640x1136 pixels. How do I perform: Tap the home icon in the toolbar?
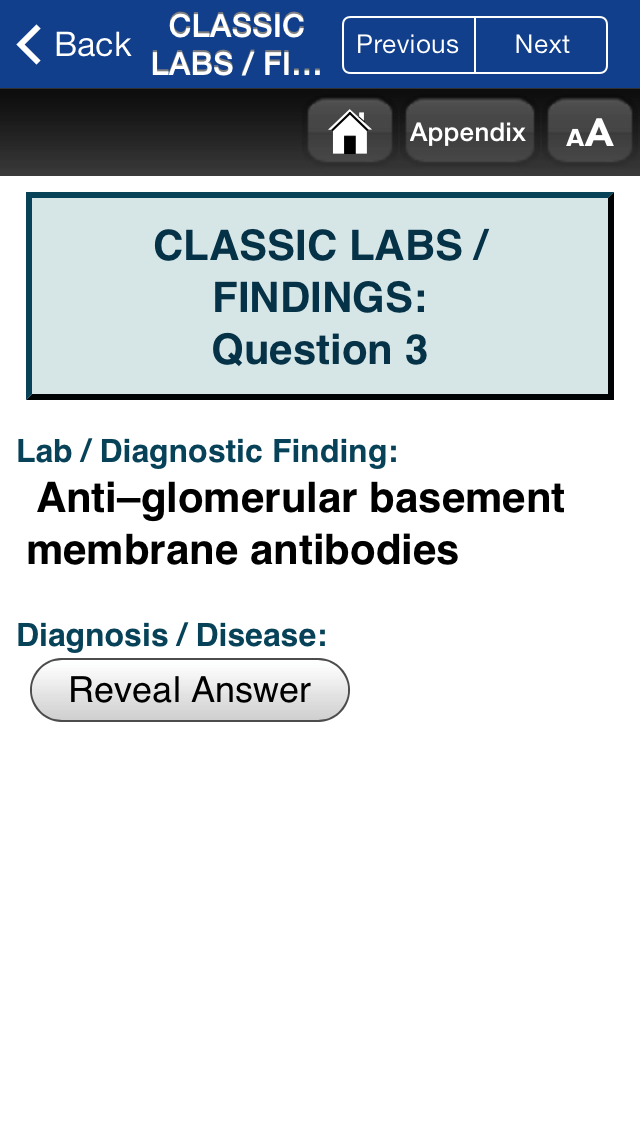click(349, 131)
